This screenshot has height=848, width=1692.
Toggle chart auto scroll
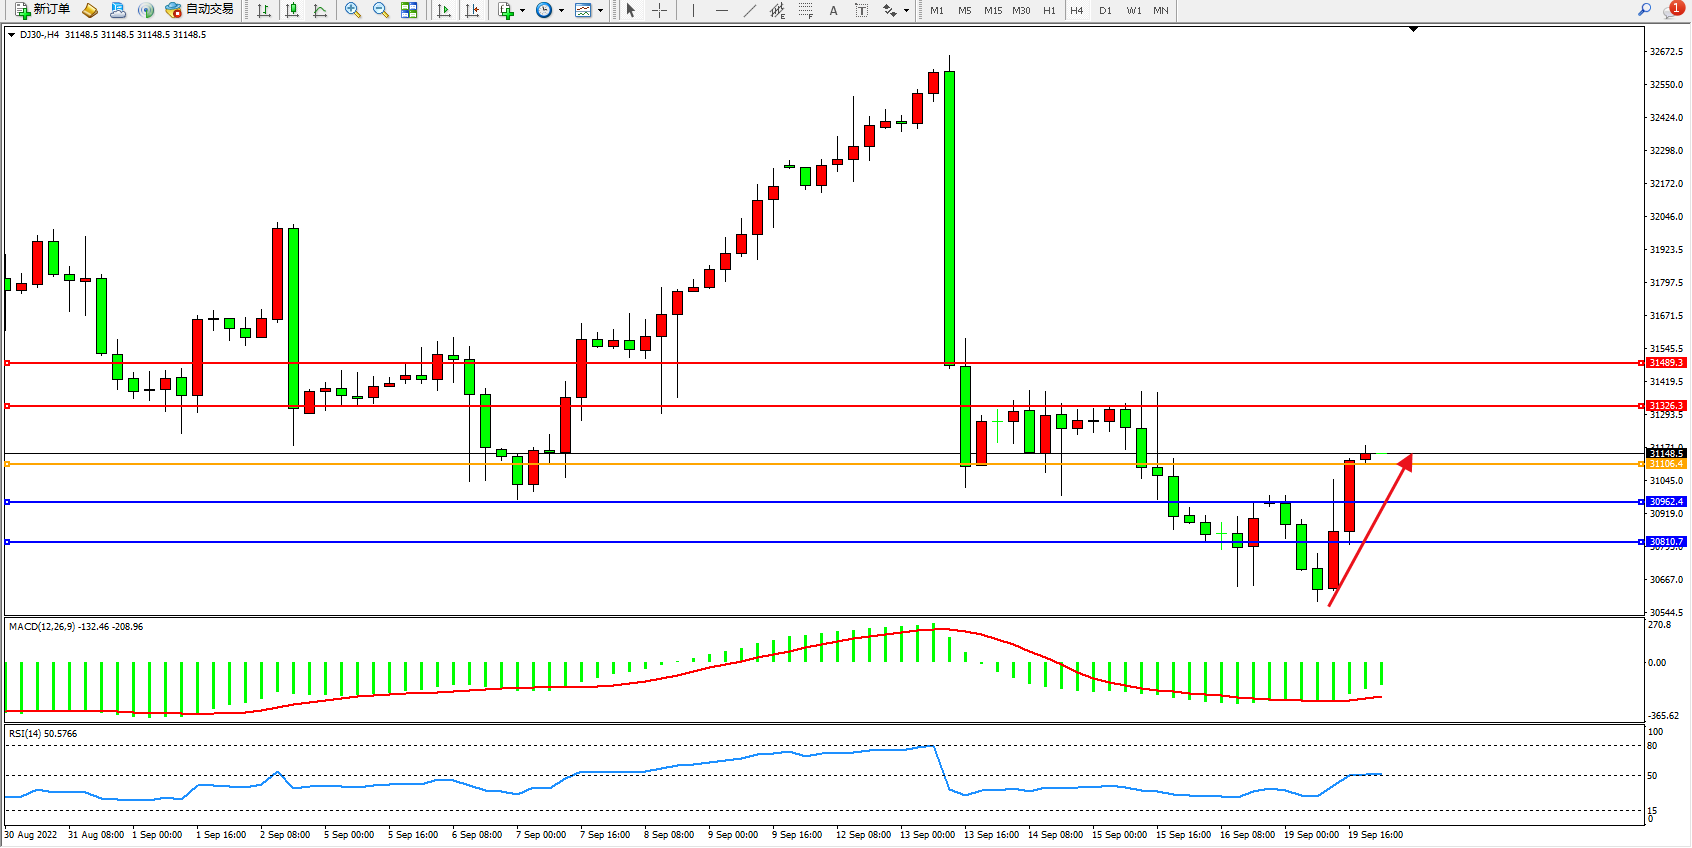tap(444, 10)
